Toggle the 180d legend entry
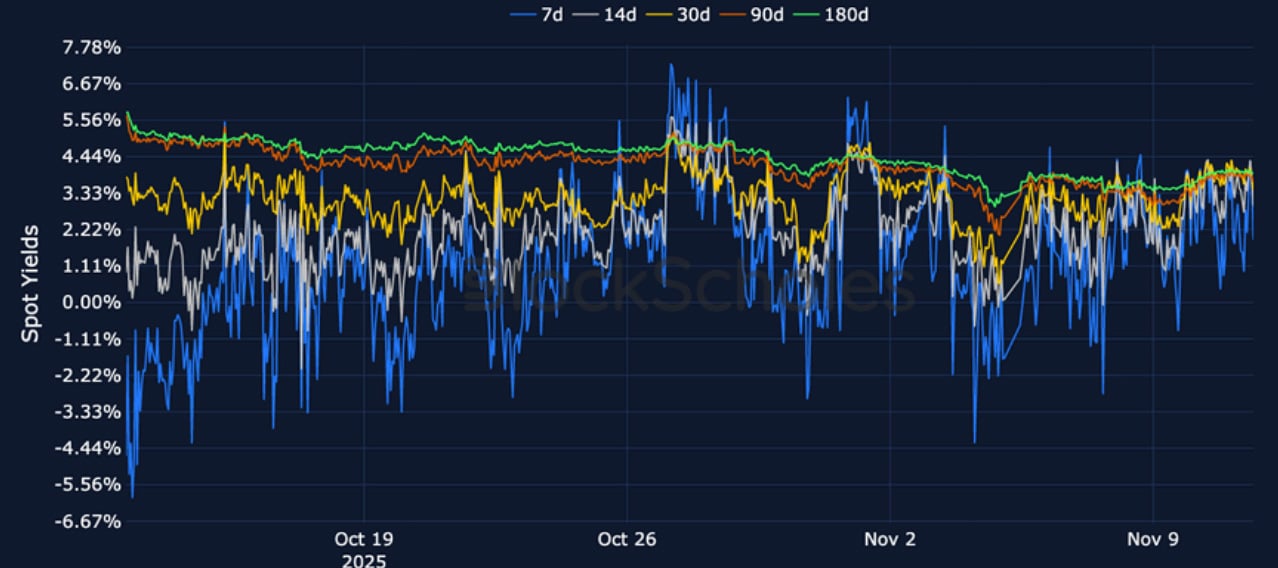Screen dimensions: 1278x568 point(853,15)
